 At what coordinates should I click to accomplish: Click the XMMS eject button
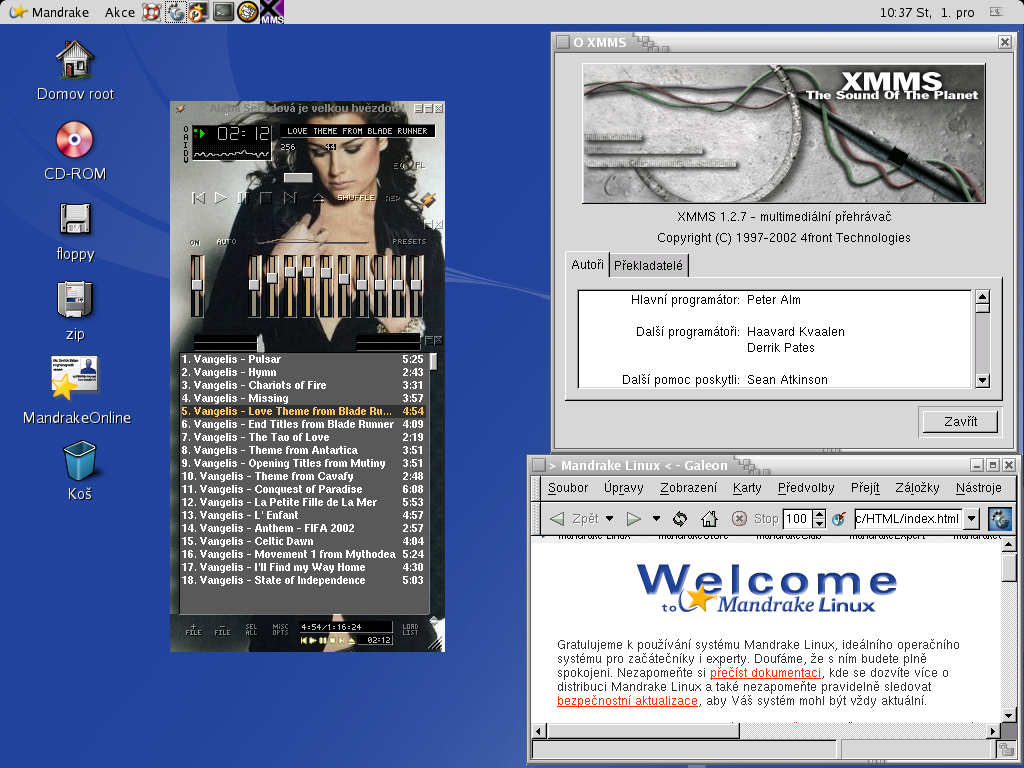pyautogui.click(x=318, y=198)
